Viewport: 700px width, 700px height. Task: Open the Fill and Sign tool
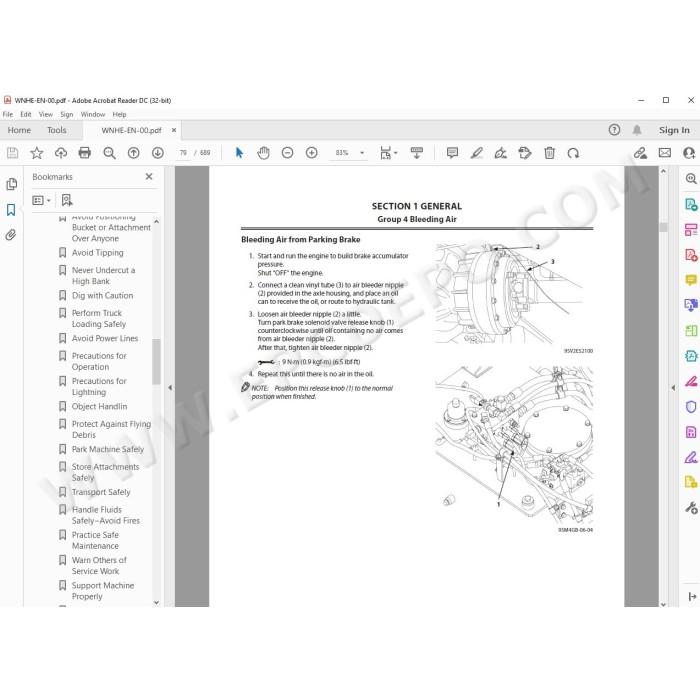[500, 153]
